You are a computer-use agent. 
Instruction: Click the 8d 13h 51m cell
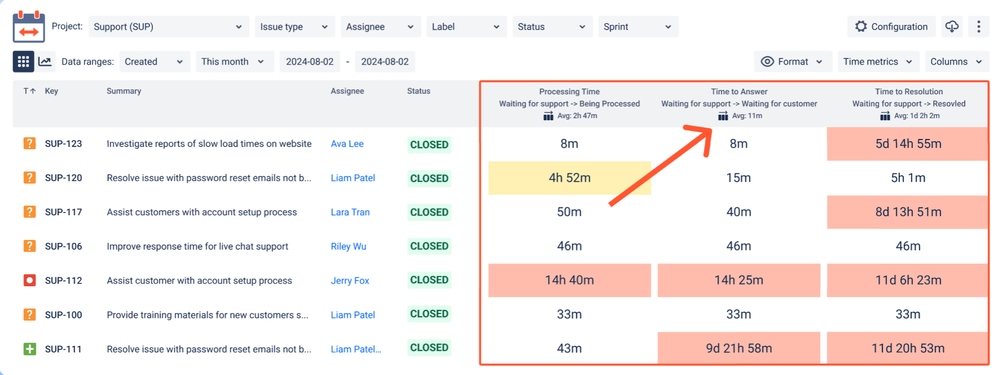click(908, 212)
